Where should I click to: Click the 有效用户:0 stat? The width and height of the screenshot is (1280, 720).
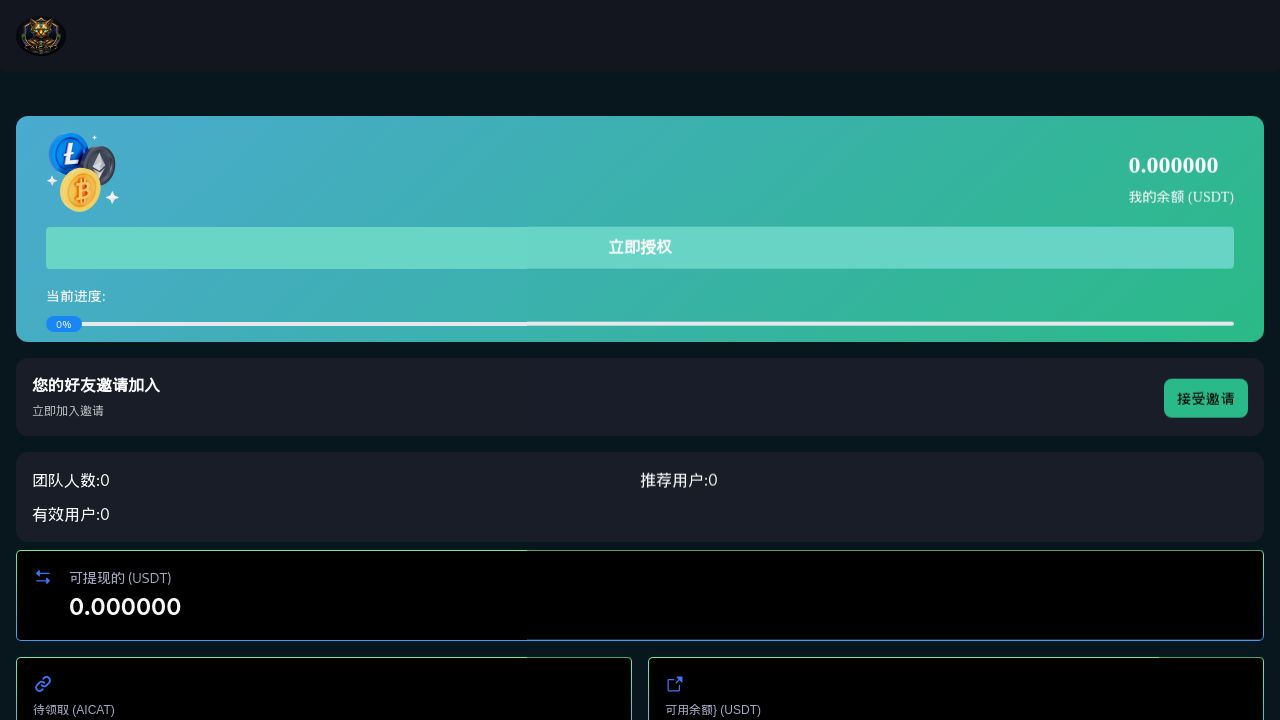71,515
